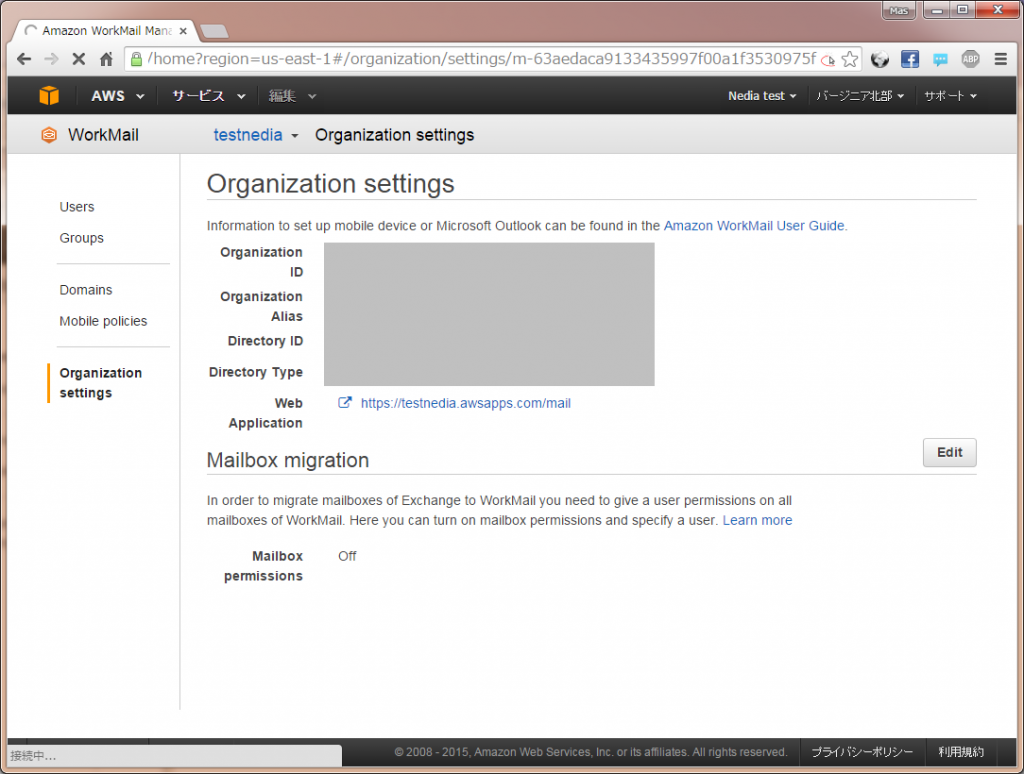Click the Organization settings breadcrumb text
Image resolution: width=1024 pixels, height=774 pixels.
pyautogui.click(x=394, y=135)
